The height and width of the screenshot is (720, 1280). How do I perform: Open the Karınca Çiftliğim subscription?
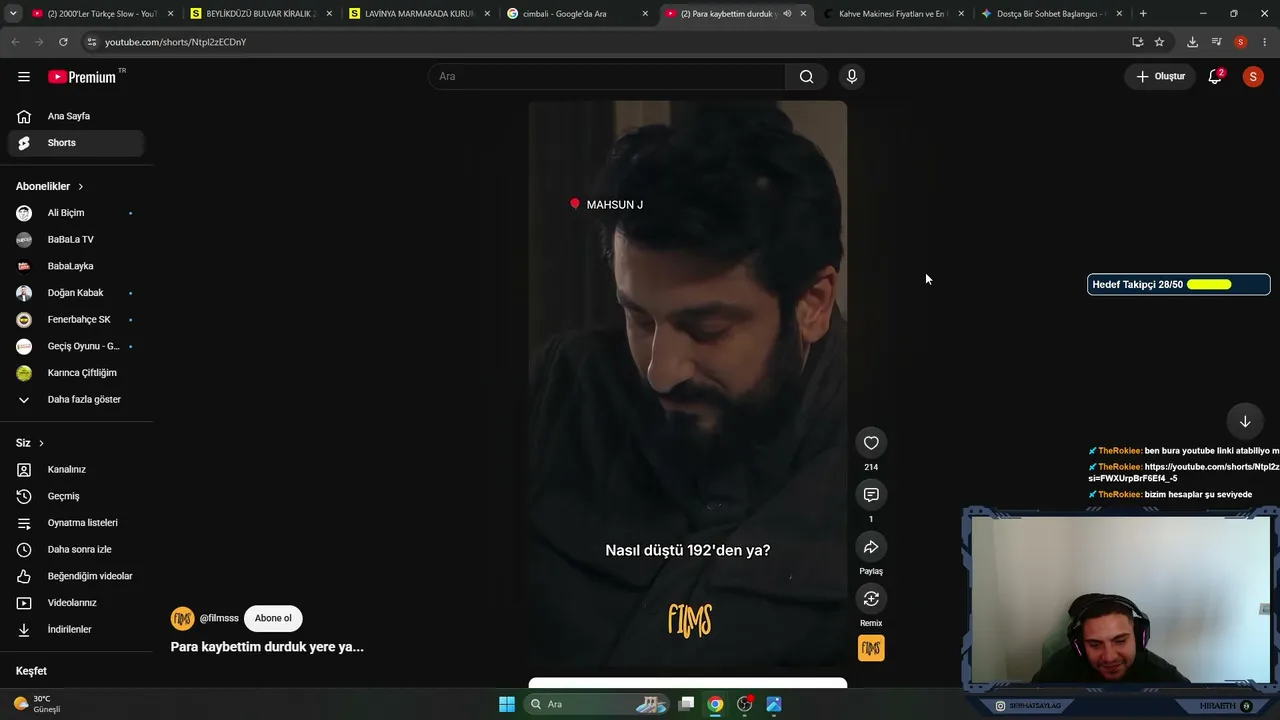pyautogui.click(x=76, y=373)
